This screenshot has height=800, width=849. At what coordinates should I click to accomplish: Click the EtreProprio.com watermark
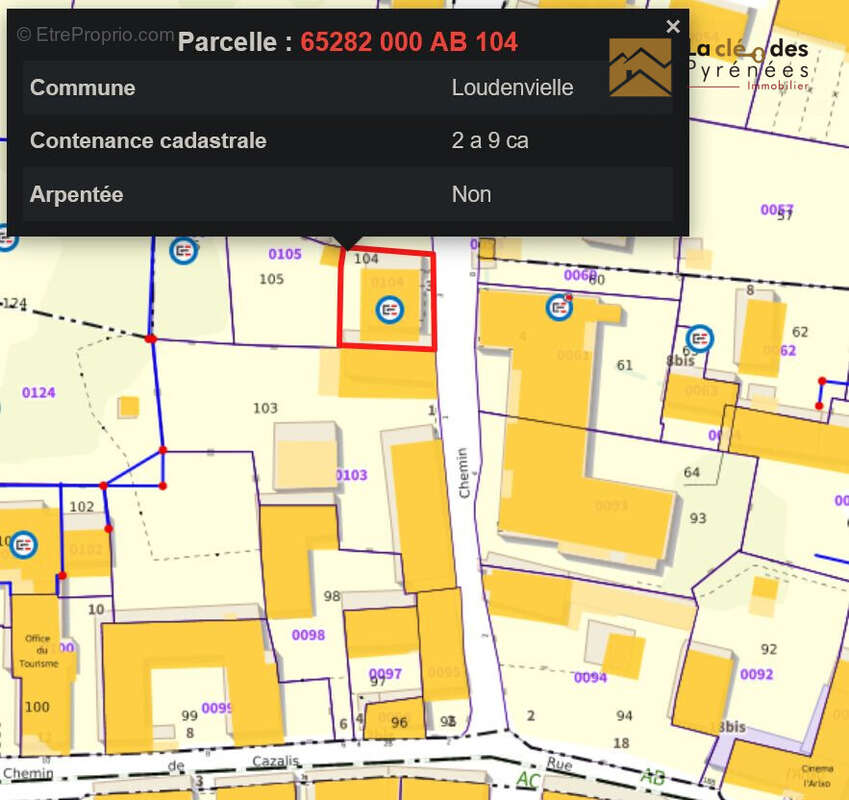coord(95,35)
